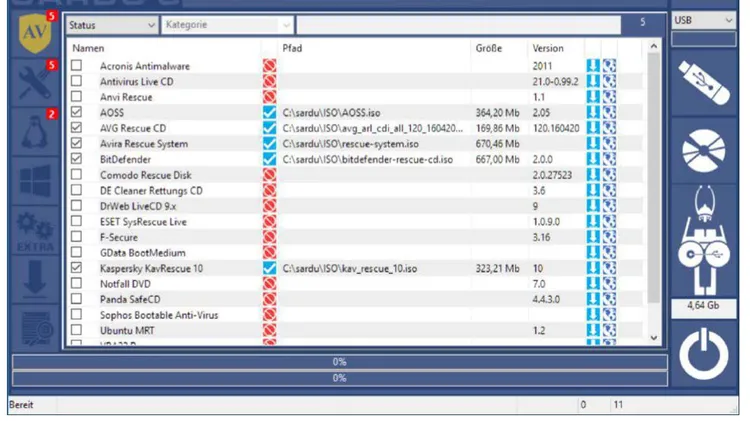Image resolution: width=750 pixels, height=421 pixels.
Task: Click the SARDU beetle mascot icon
Action: [704, 240]
